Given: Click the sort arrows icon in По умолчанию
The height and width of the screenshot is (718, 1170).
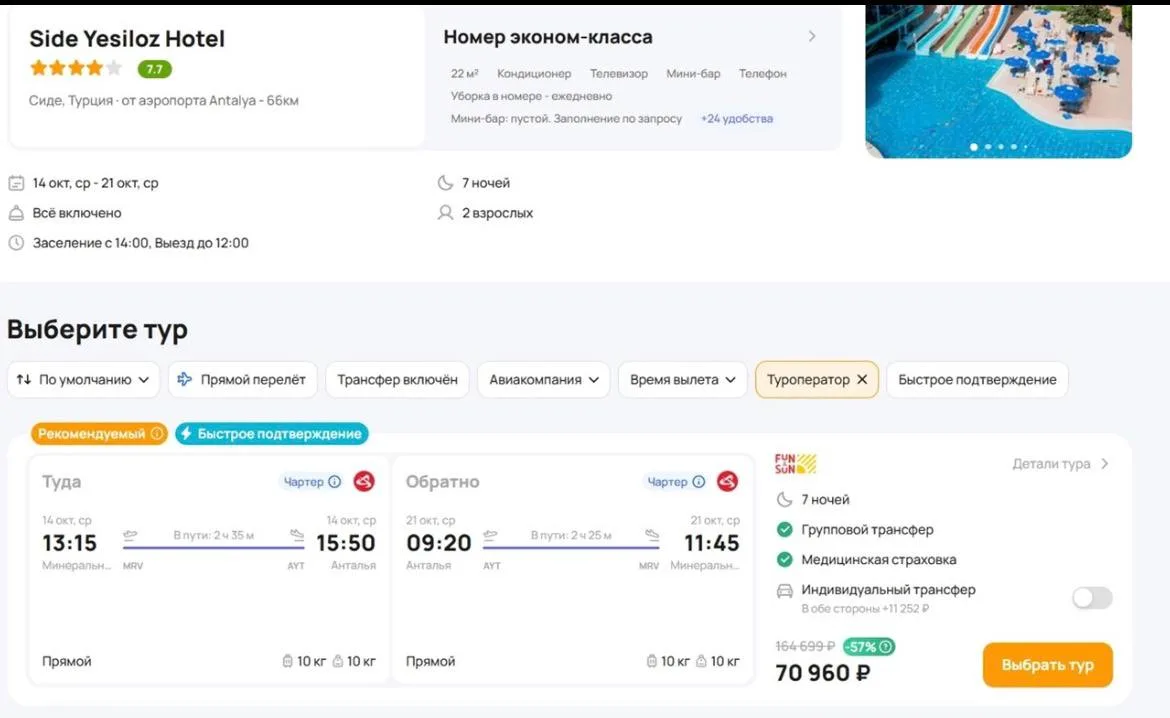Looking at the screenshot, I should pyautogui.click(x=24, y=379).
